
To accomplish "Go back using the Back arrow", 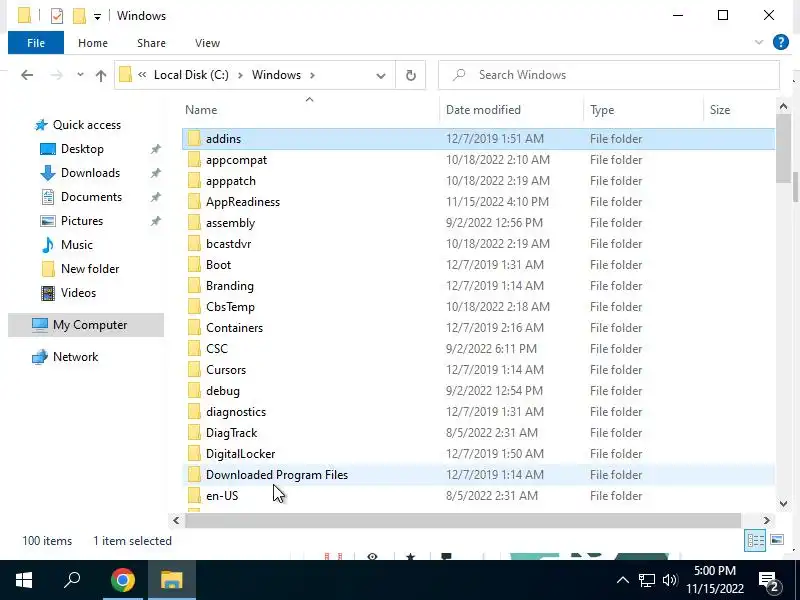I will point(27,76).
